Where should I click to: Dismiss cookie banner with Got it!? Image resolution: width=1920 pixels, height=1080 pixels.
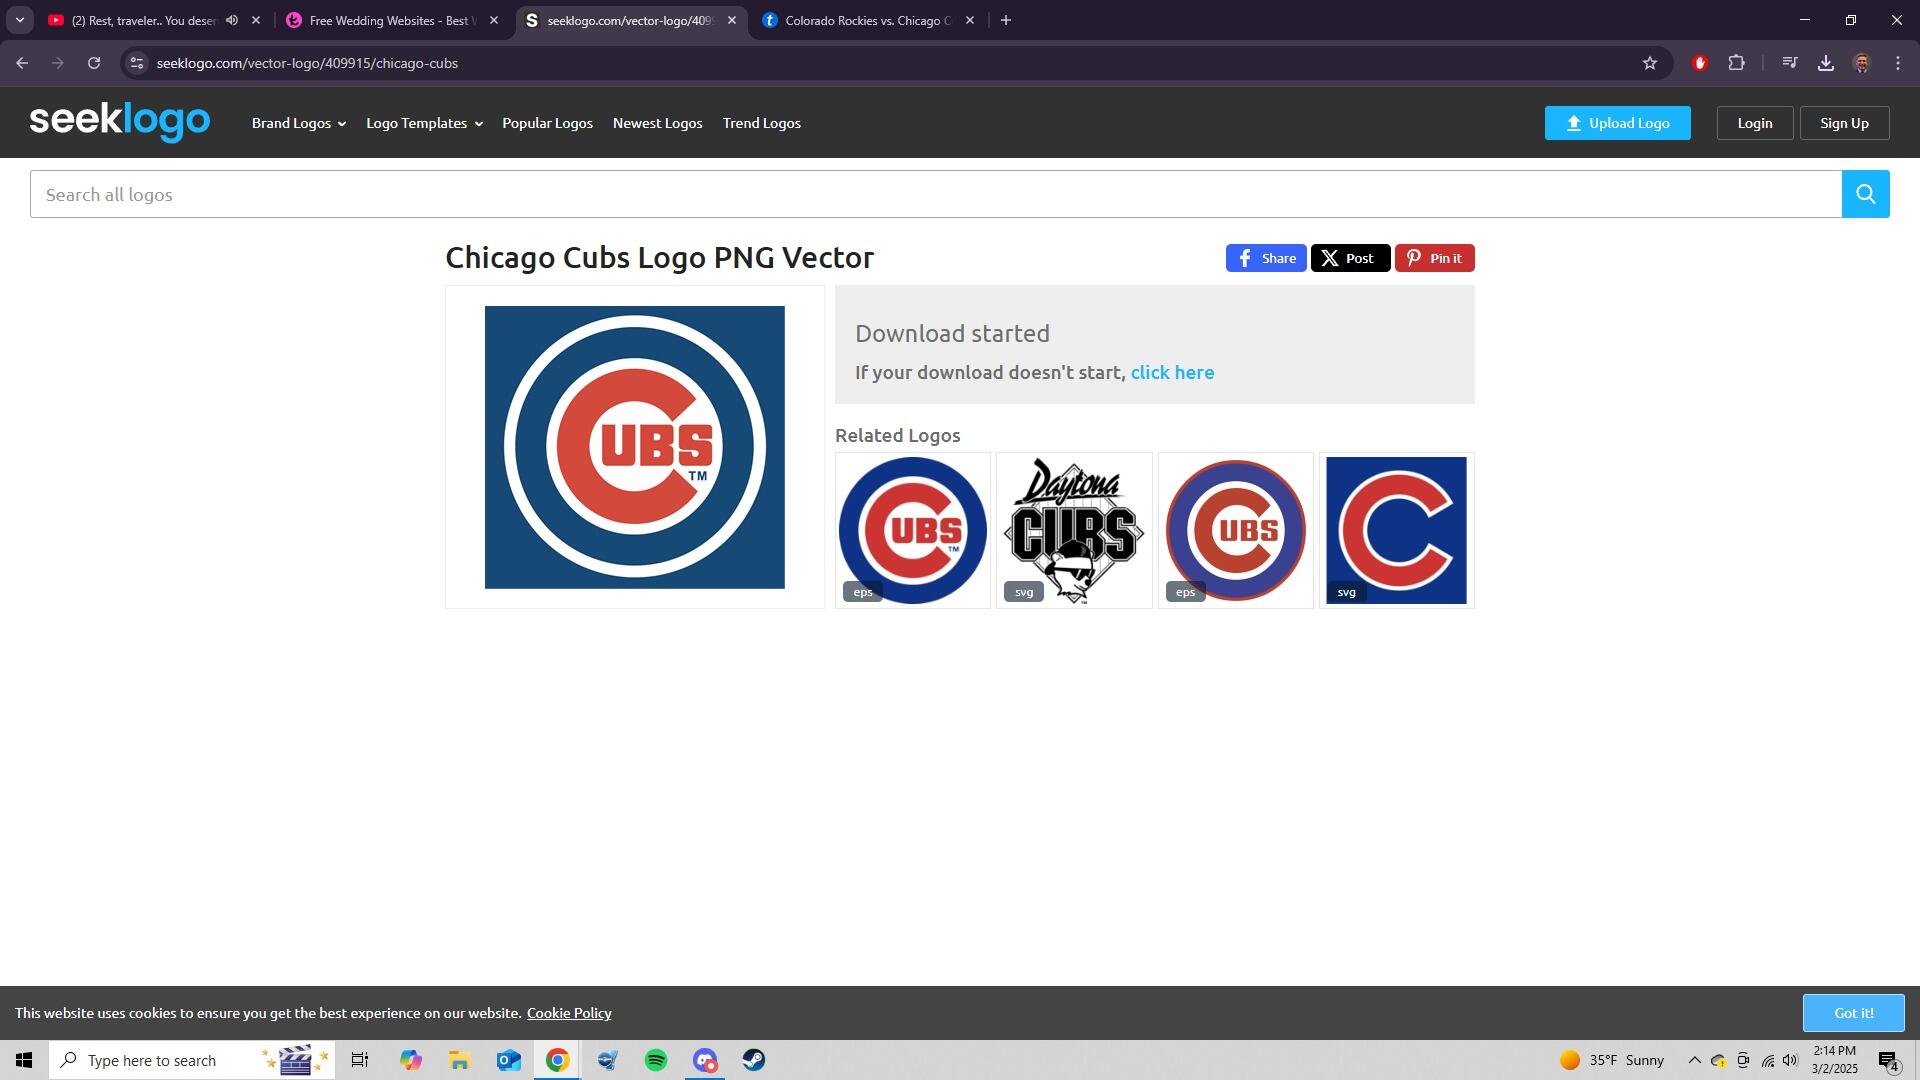point(1853,1013)
